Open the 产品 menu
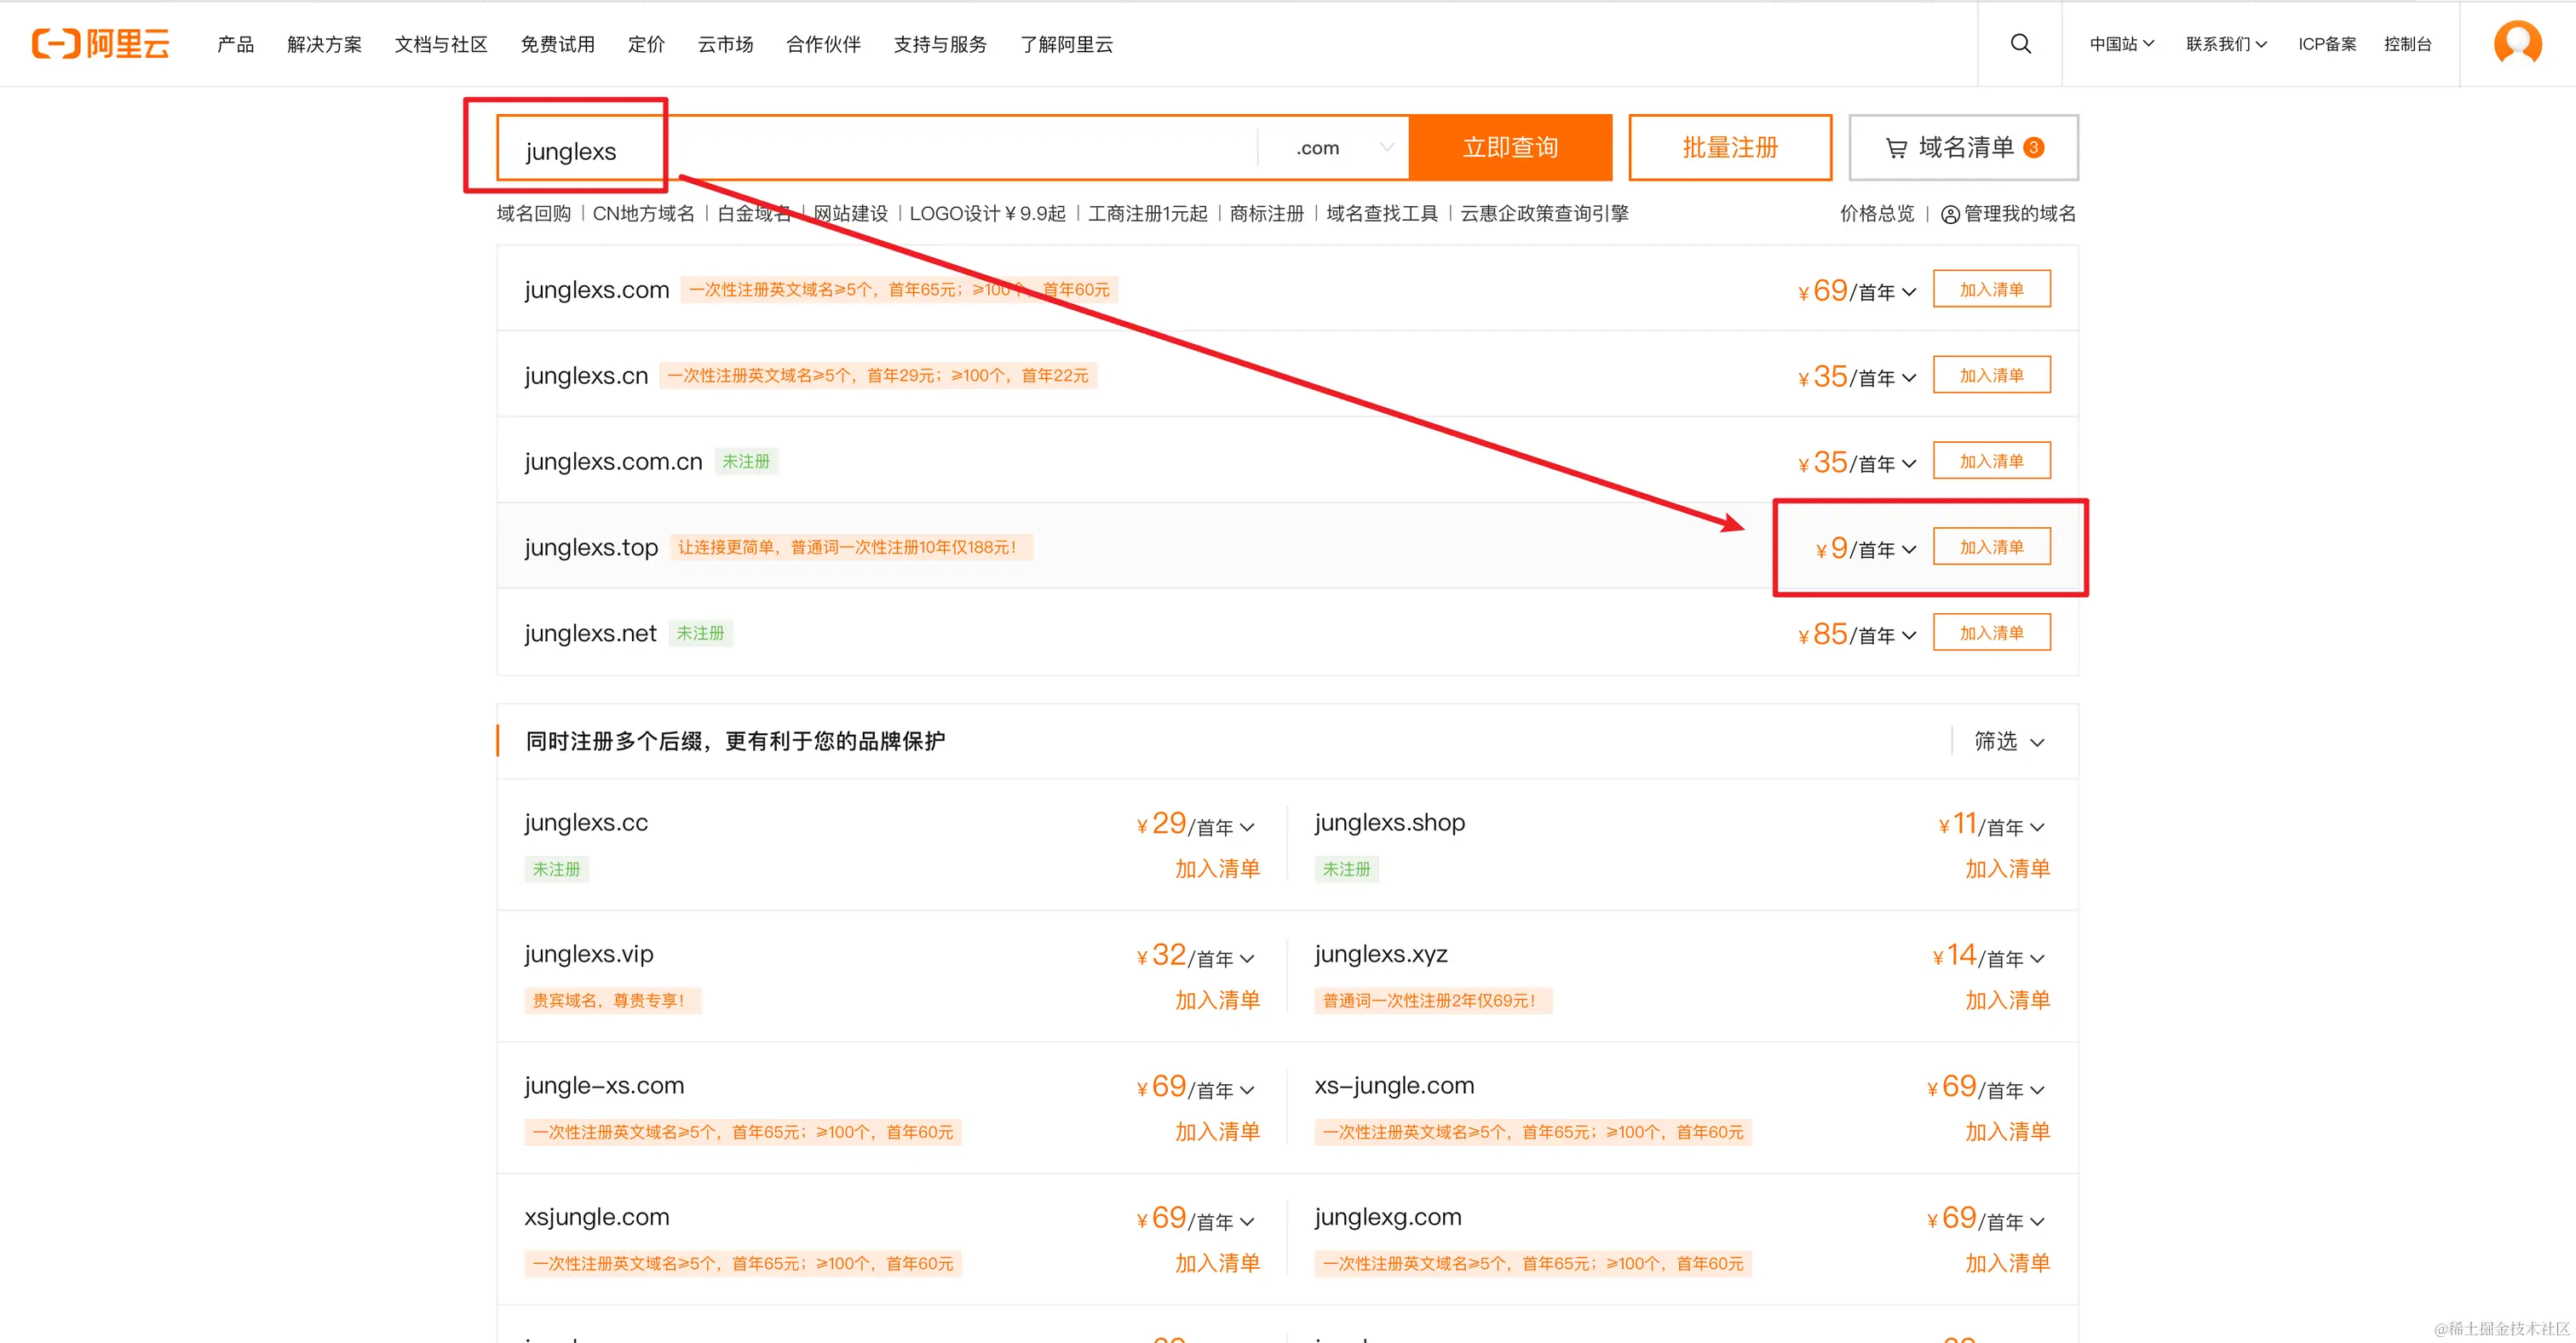 pyautogui.click(x=235, y=44)
